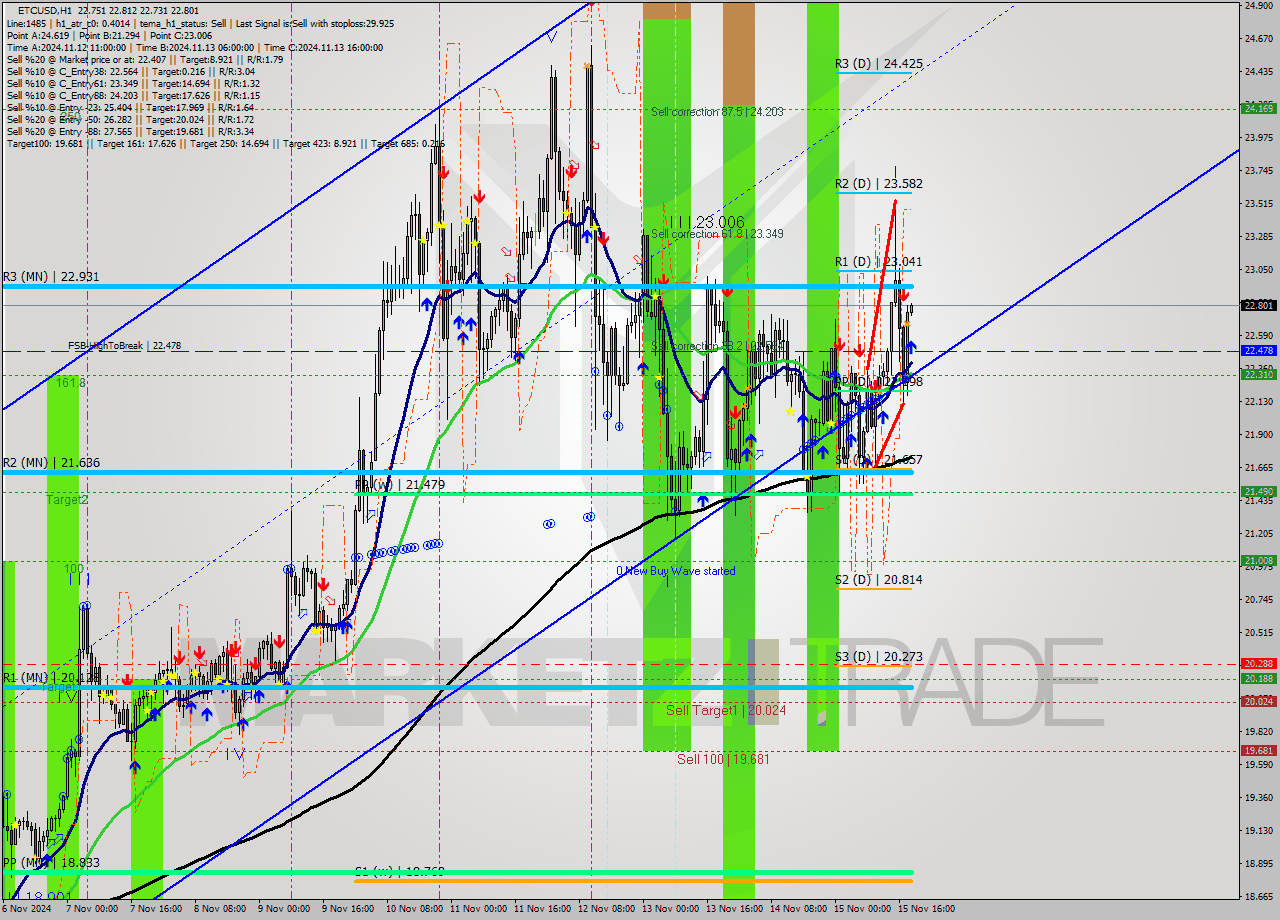This screenshot has width=1280, height=920.
Task: Click the green 22.310 price tag
Action: pos(1257,375)
